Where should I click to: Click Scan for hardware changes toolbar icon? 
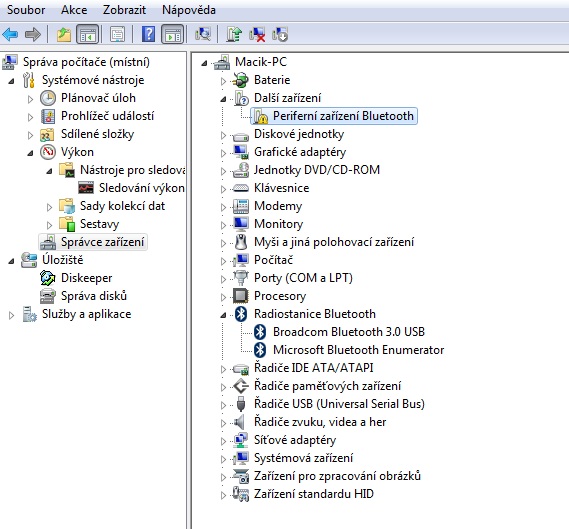pyautogui.click(x=202, y=35)
